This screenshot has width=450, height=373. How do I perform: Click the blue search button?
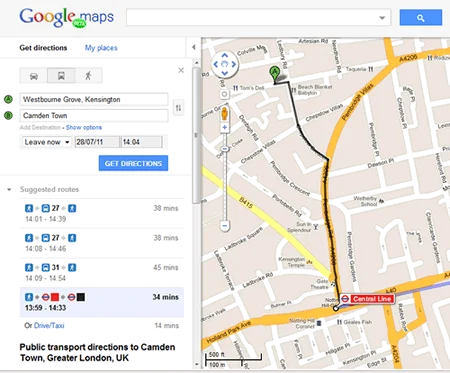coord(421,18)
